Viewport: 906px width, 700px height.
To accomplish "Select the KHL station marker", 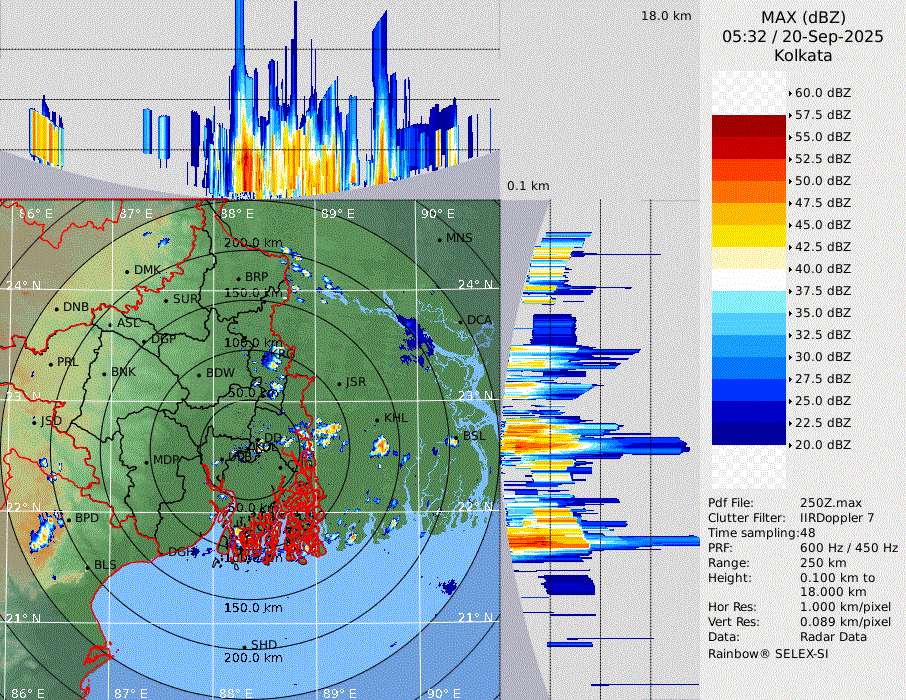I will tap(377, 420).
